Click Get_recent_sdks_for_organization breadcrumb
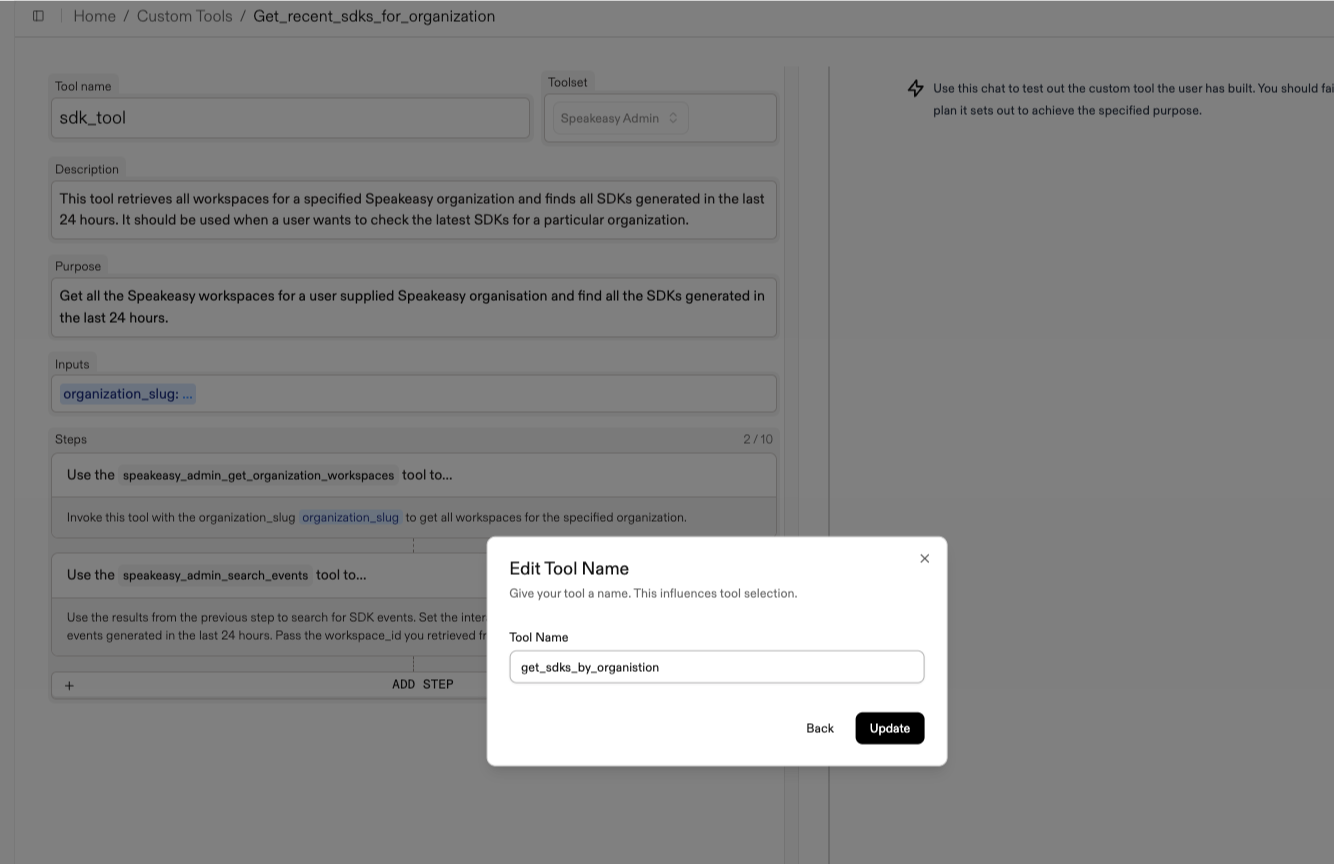The width and height of the screenshot is (1334, 864). click(x=373, y=16)
